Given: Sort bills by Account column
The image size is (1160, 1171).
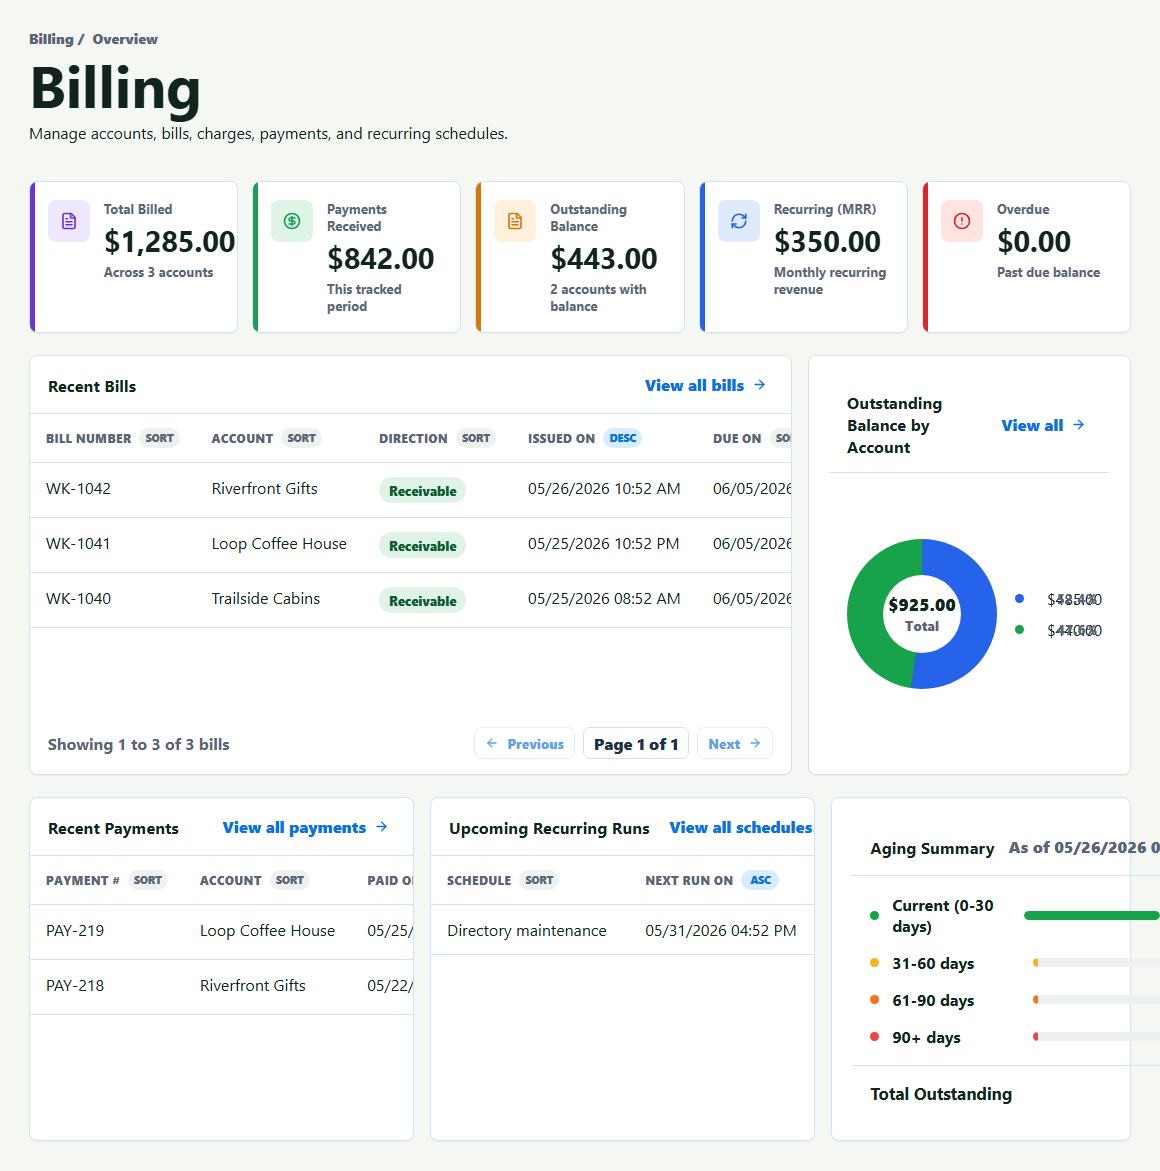Looking at the screenshot, I should (x=301, y=438).
